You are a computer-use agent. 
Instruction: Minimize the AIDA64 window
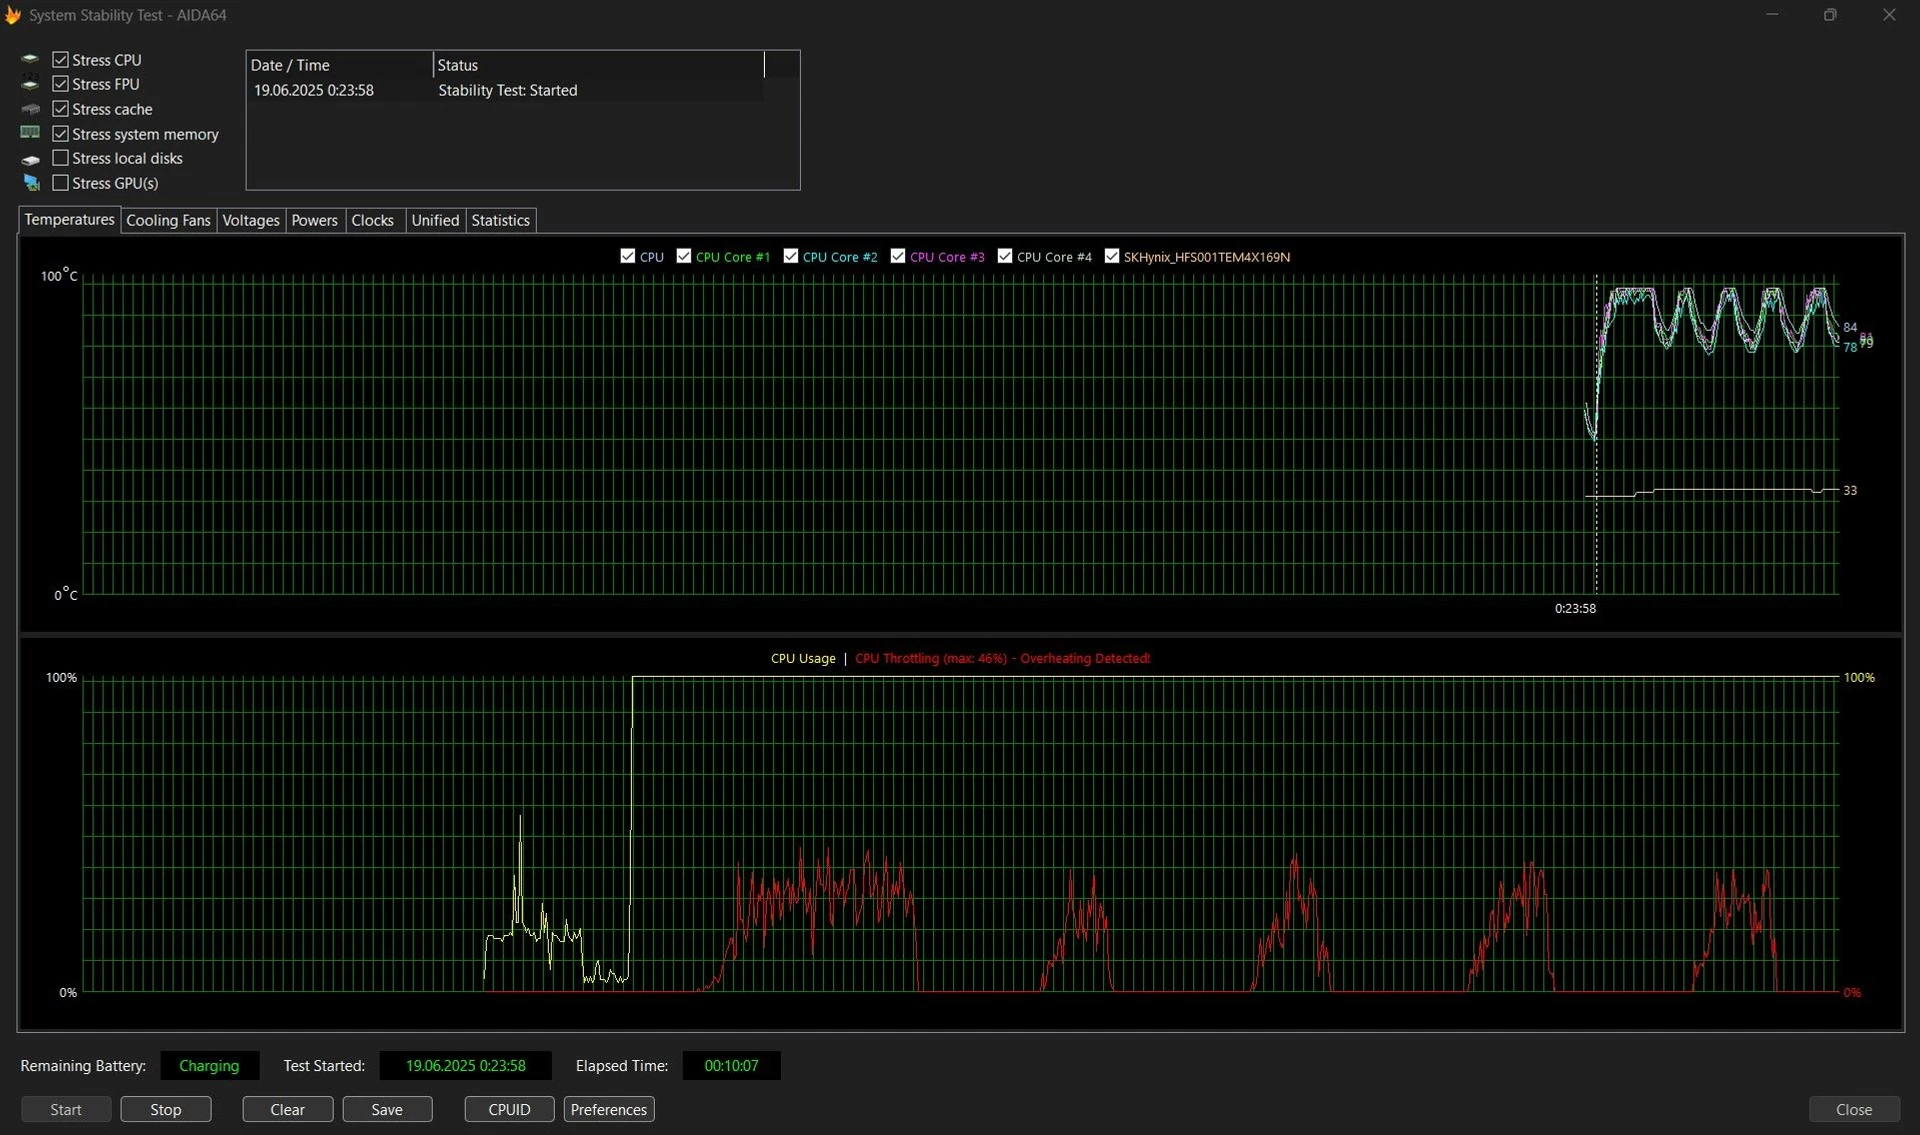pyautogui.click(x=1772, y=15)
